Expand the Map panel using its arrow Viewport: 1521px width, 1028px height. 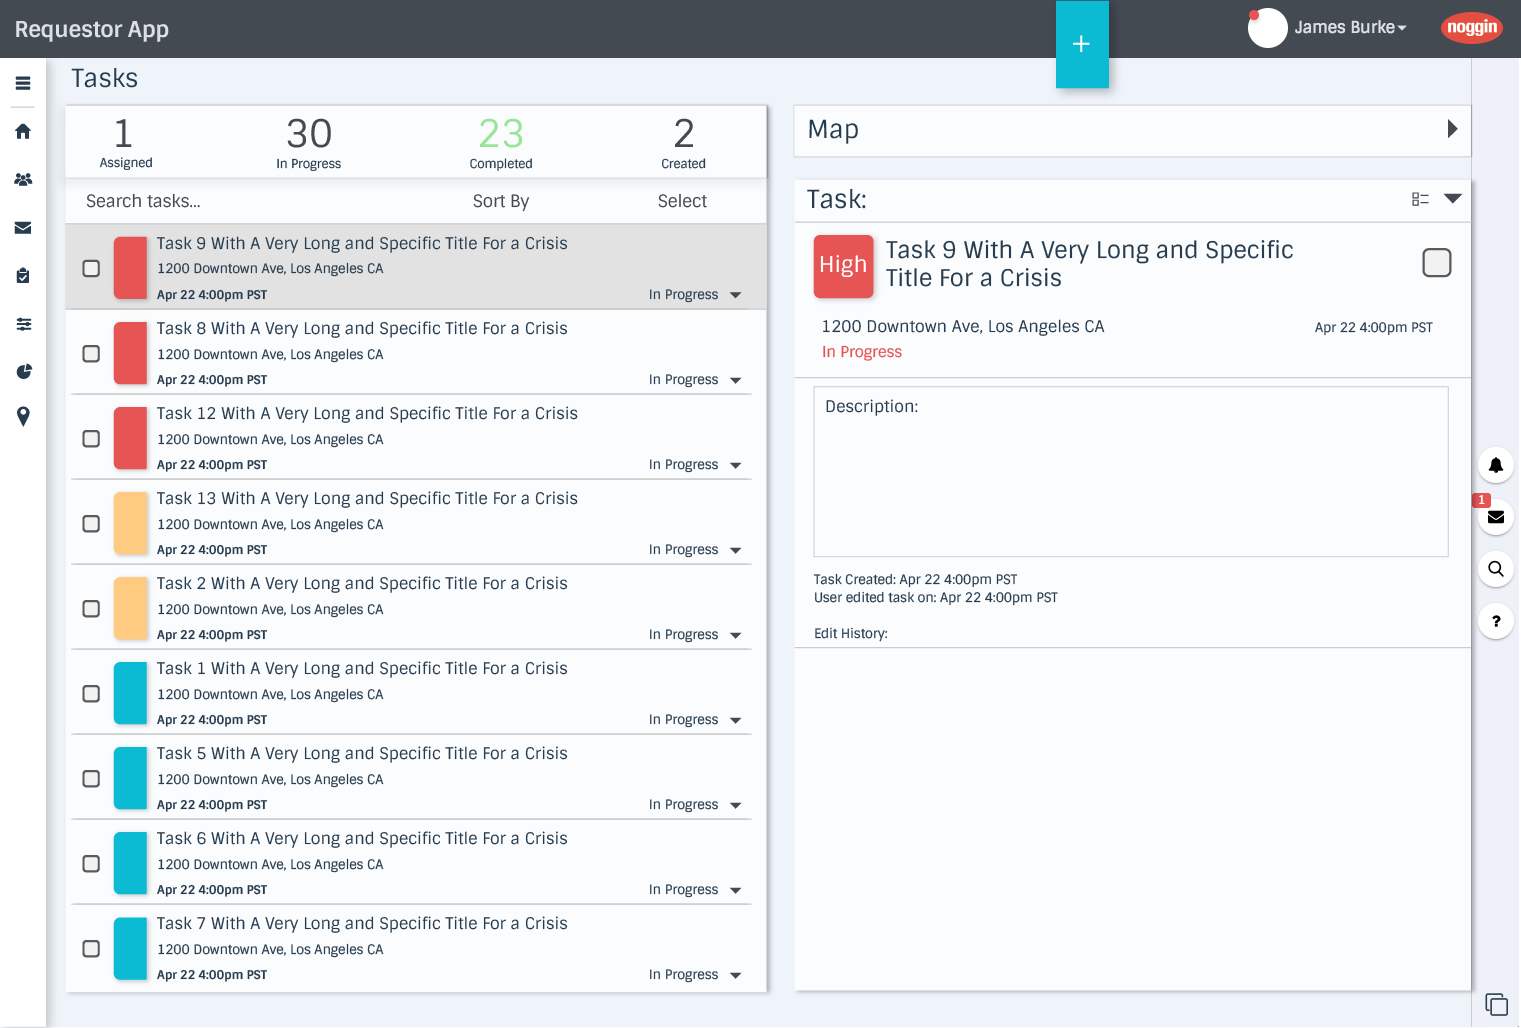tap(1453, 129)
